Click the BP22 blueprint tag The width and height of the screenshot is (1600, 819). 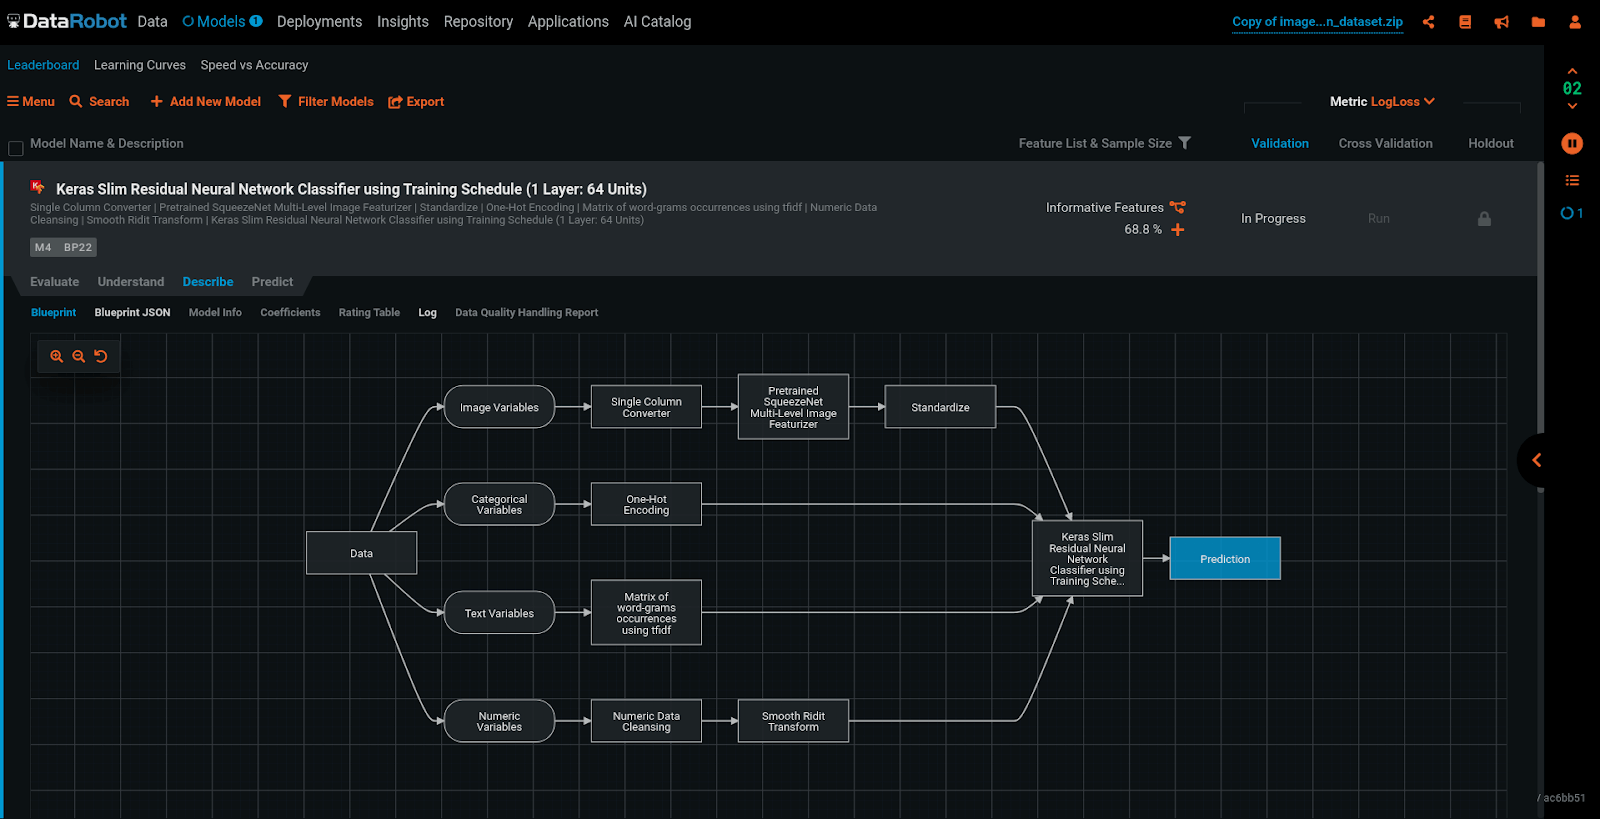click(78, 247)
